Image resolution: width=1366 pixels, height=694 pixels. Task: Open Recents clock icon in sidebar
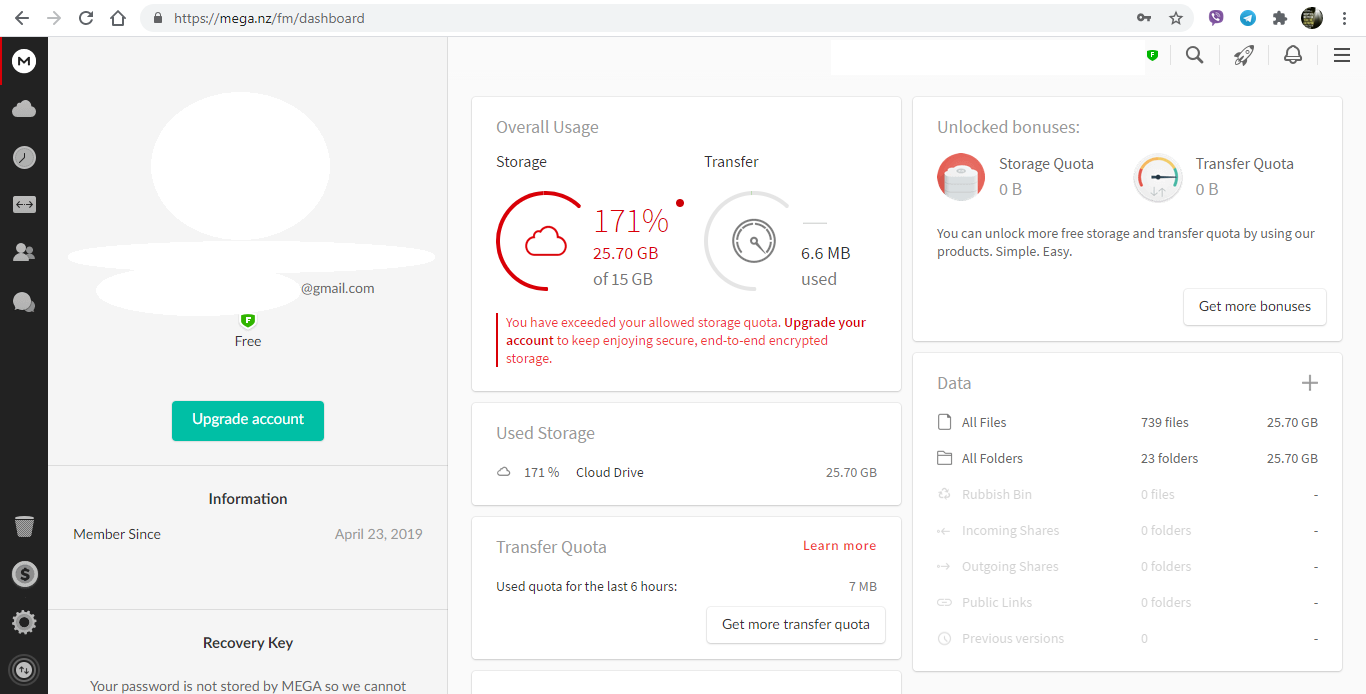coord(24,157)
